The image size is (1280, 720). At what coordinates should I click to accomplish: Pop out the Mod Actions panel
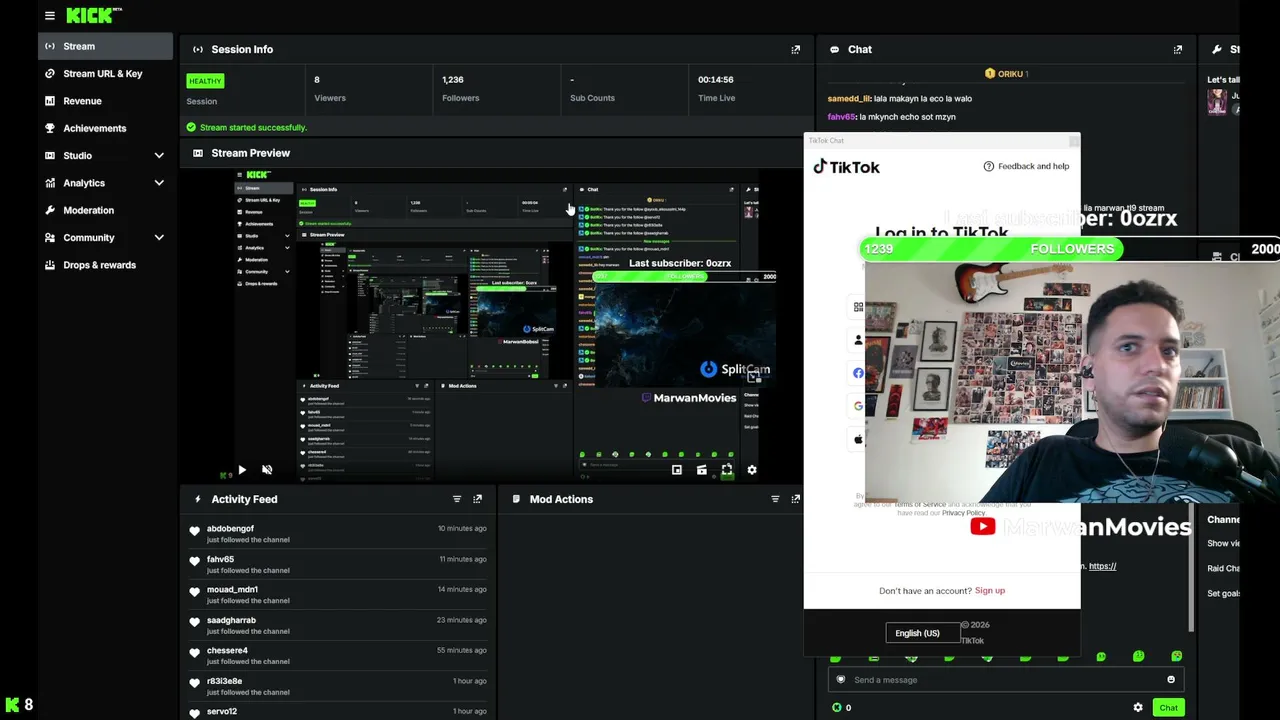click(x=795, y=499)
